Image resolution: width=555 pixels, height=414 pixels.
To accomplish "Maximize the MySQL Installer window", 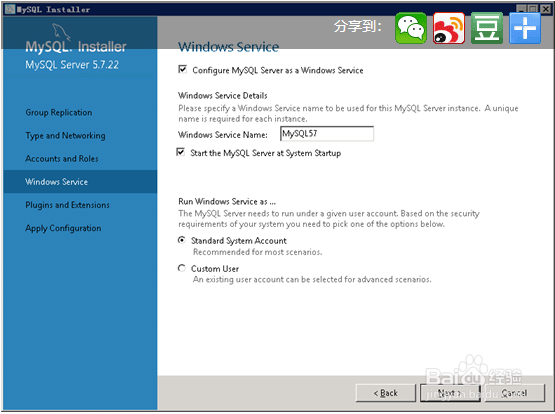I will point(533,9).
